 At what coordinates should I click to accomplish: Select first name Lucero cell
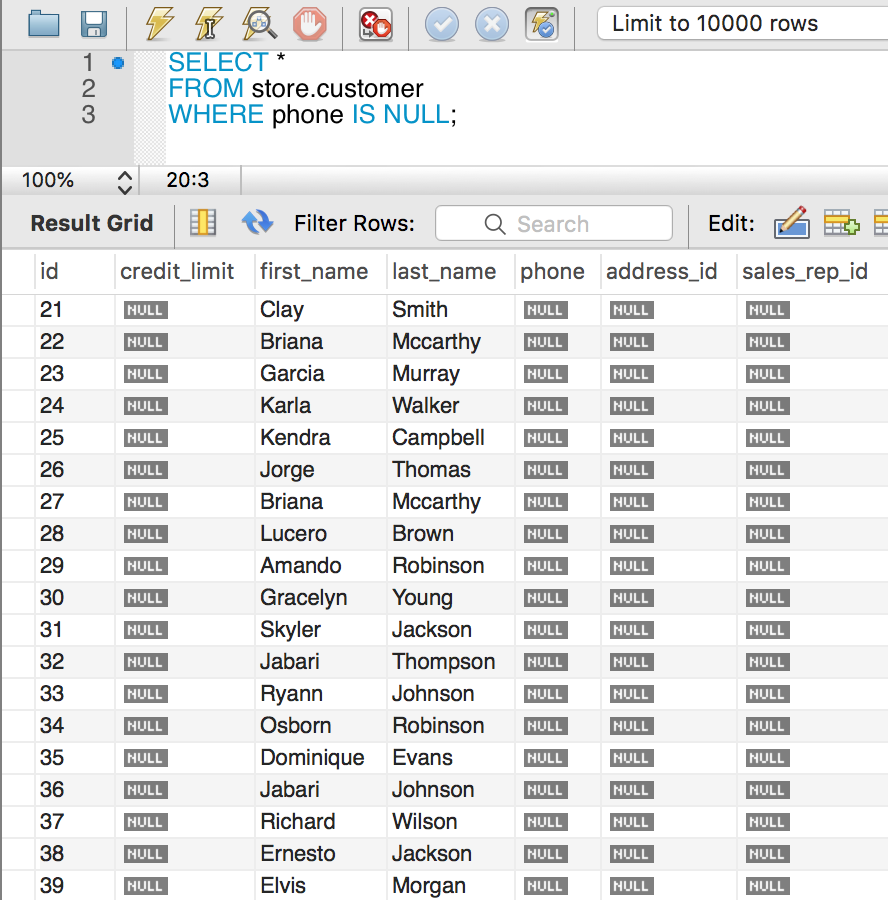pyautogui.click(x=321, y=534)
